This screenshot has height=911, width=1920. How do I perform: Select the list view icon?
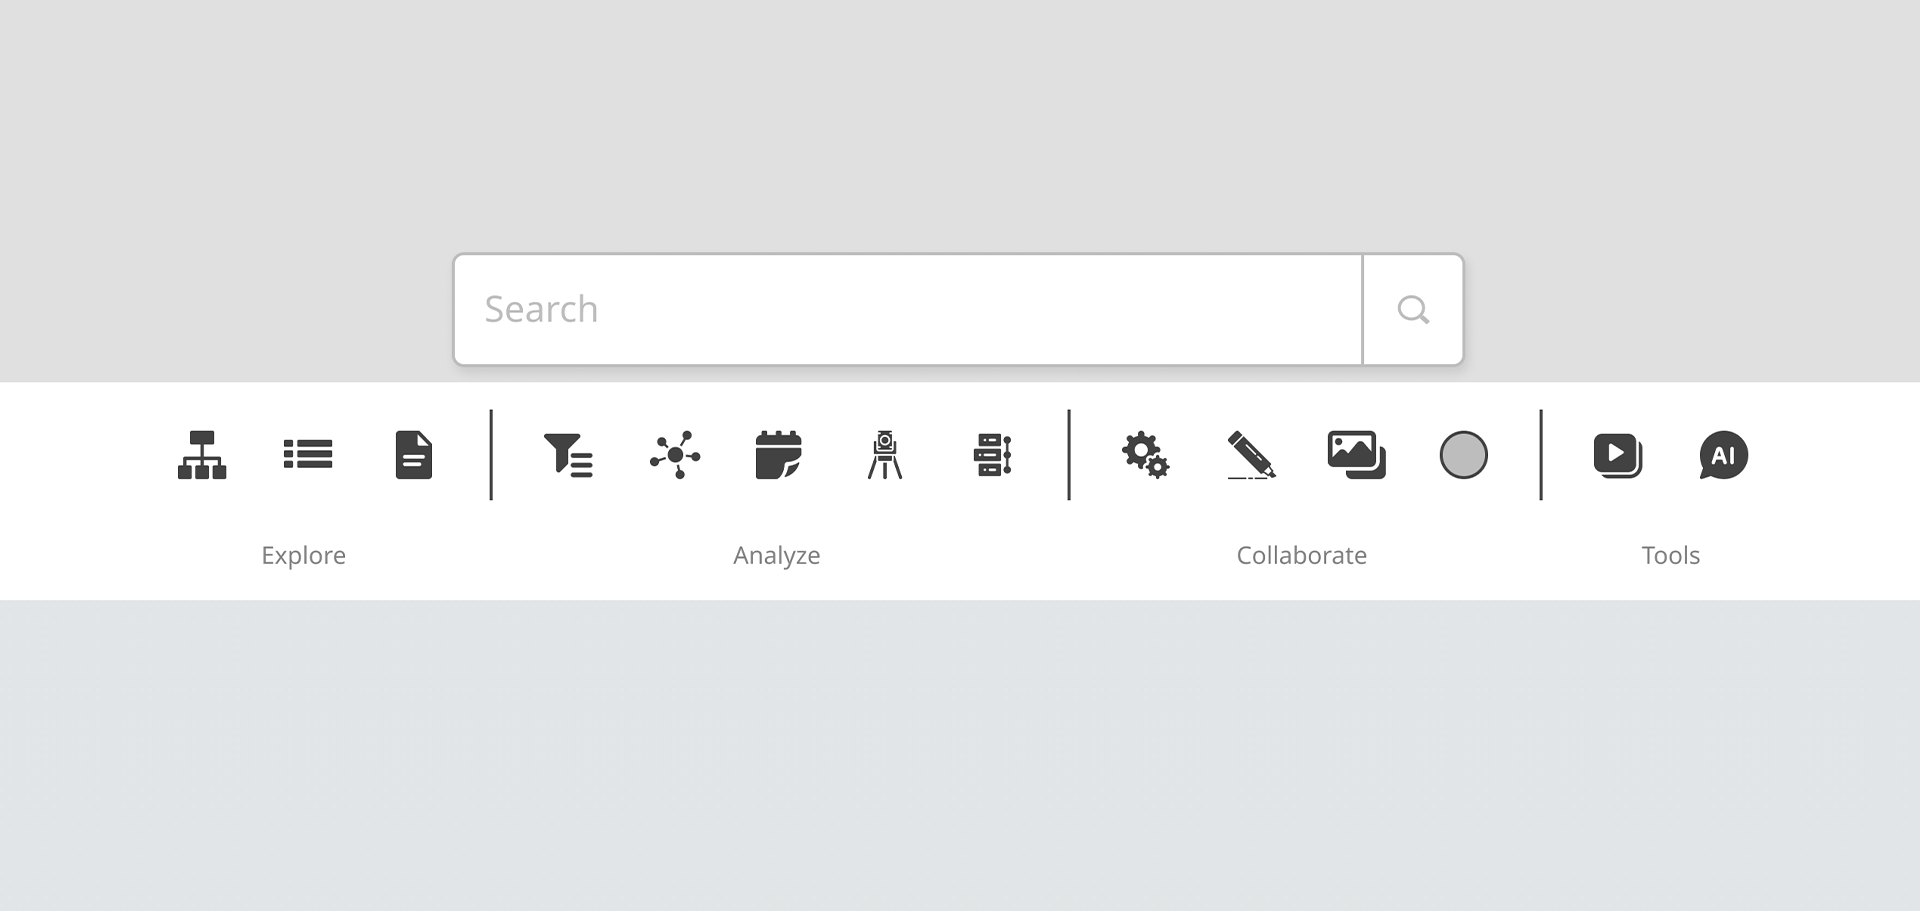308,454
